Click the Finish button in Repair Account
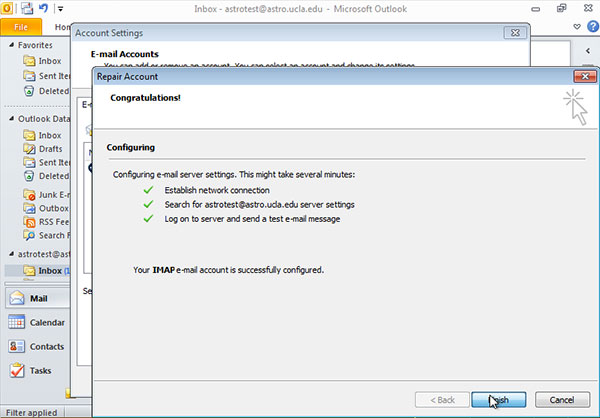 point(499,400)
